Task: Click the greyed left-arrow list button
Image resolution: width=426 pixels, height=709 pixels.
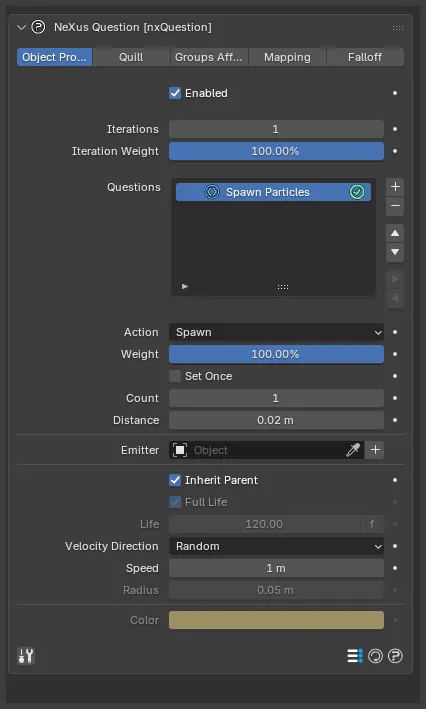Action: (x=395, y=298)
